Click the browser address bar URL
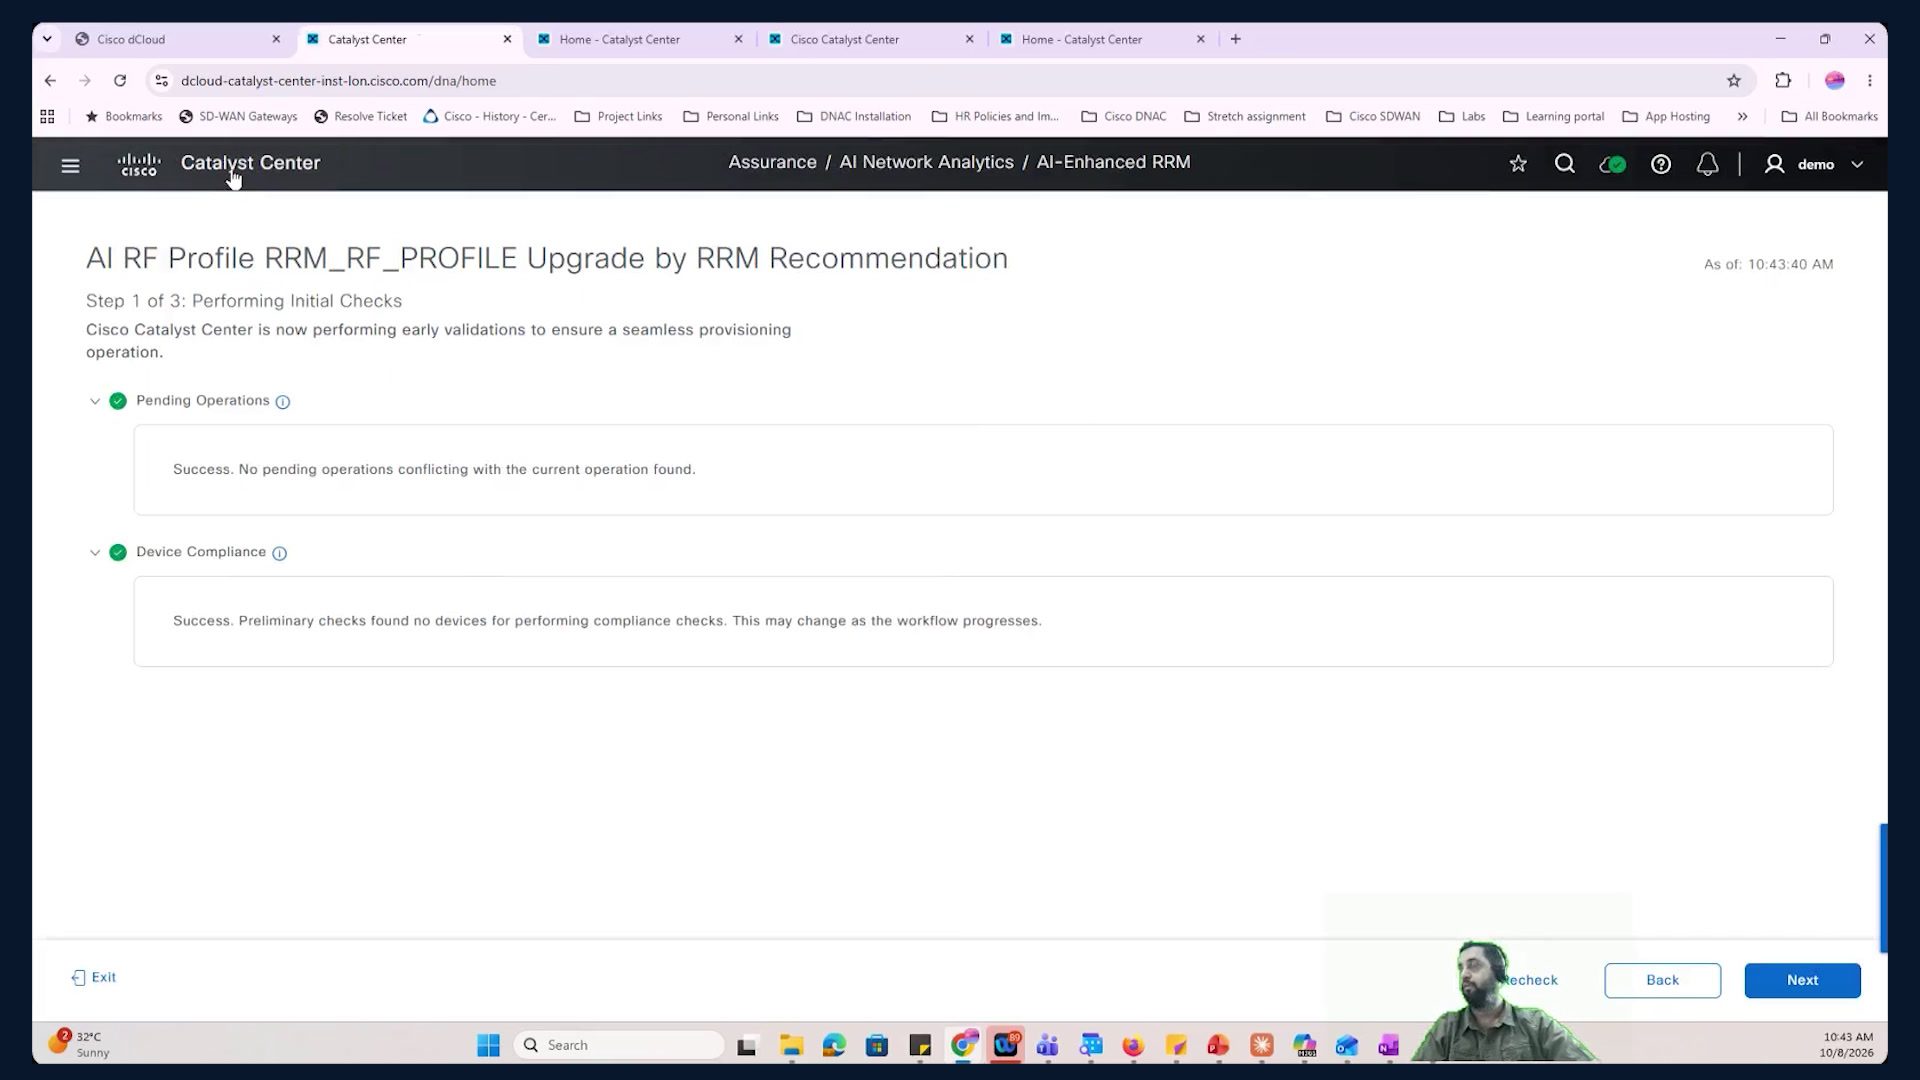 coord(338,81)
